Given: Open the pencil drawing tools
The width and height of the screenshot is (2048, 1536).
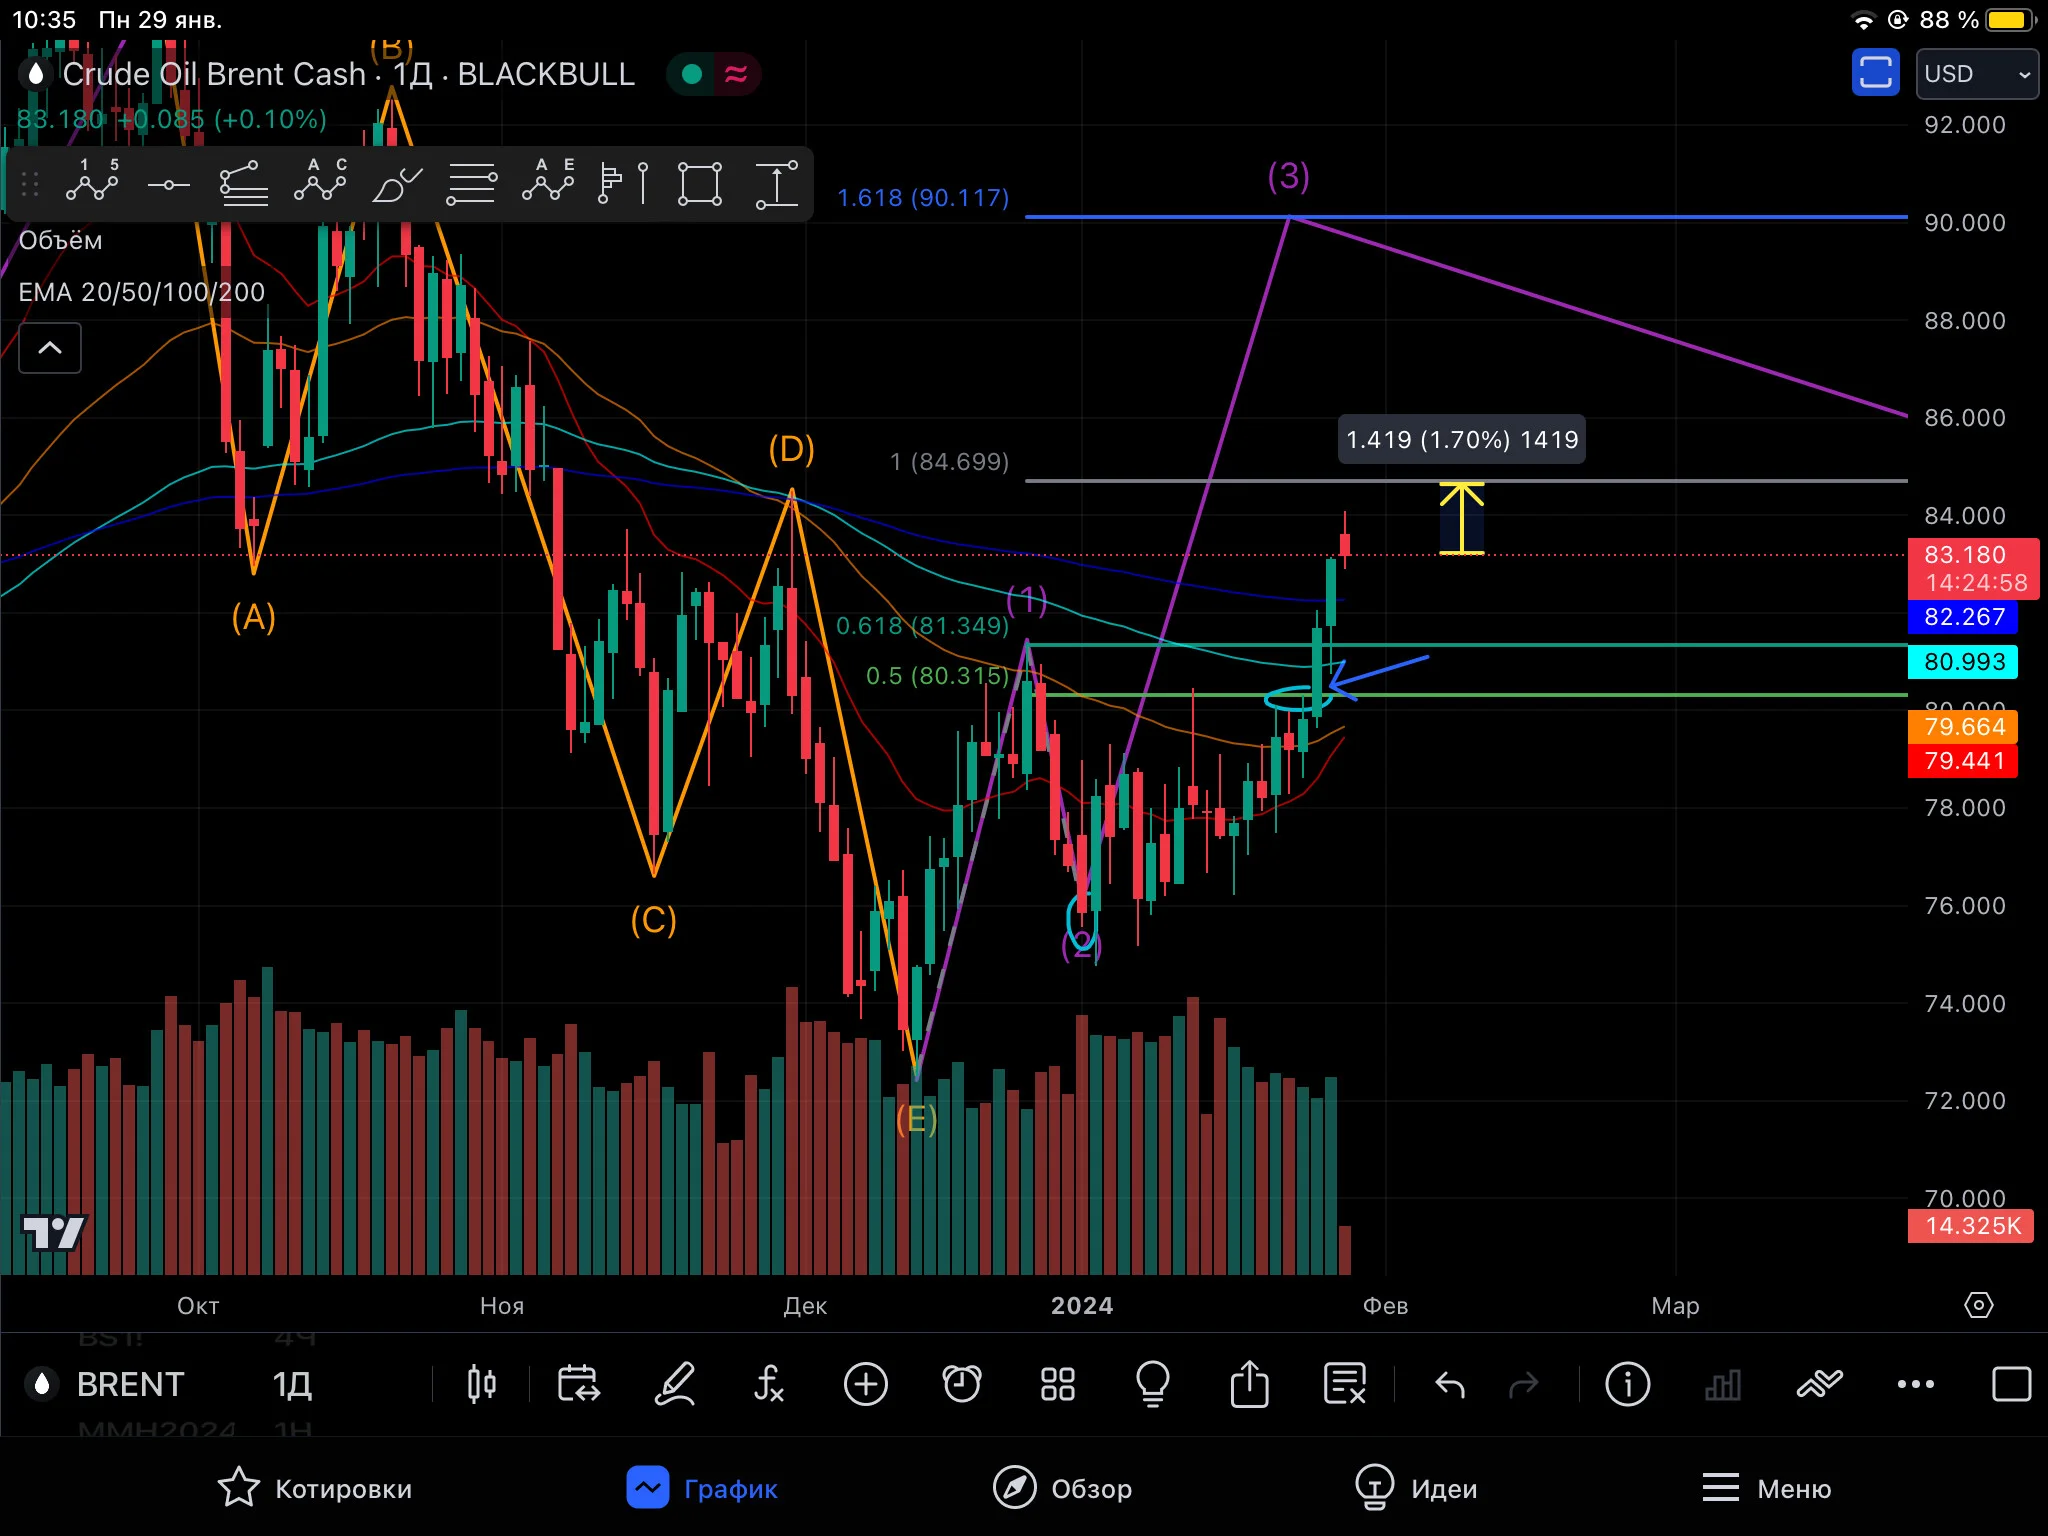Looking at the screenshot, I should pyautogui.click(x=674, y=1384).
